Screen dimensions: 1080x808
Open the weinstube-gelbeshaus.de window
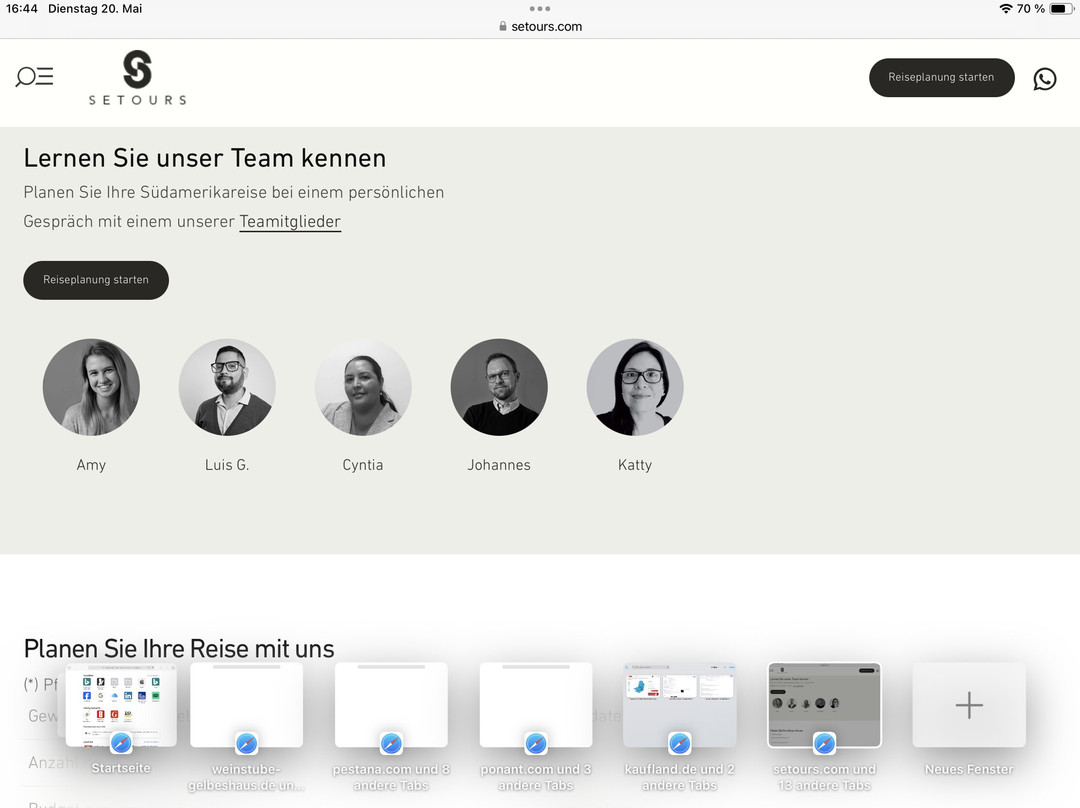coord(246,704)
